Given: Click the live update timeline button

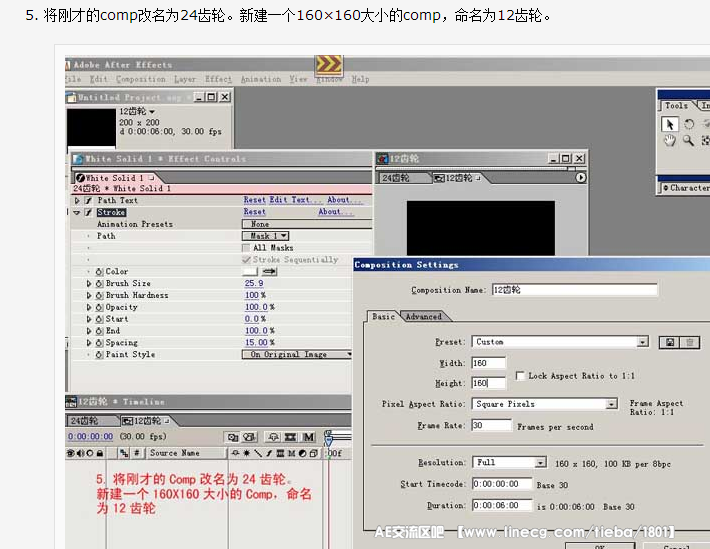Looking at the screenshot, I should coord(233,437).
